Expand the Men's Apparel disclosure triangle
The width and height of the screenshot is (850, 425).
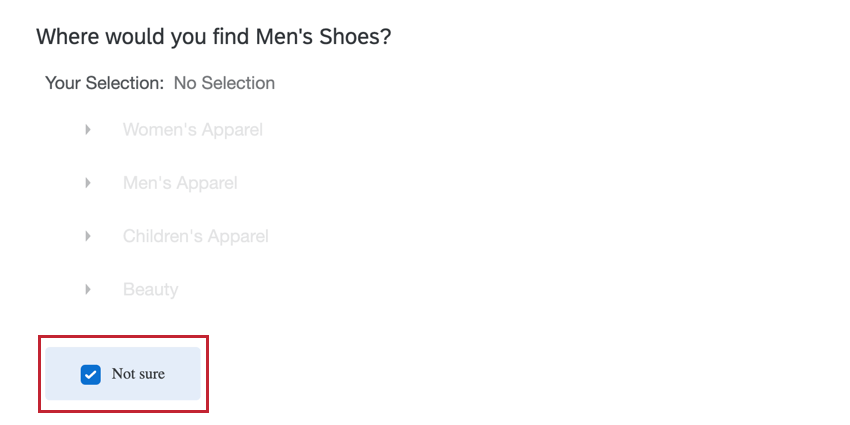click(x=88, y=183)
